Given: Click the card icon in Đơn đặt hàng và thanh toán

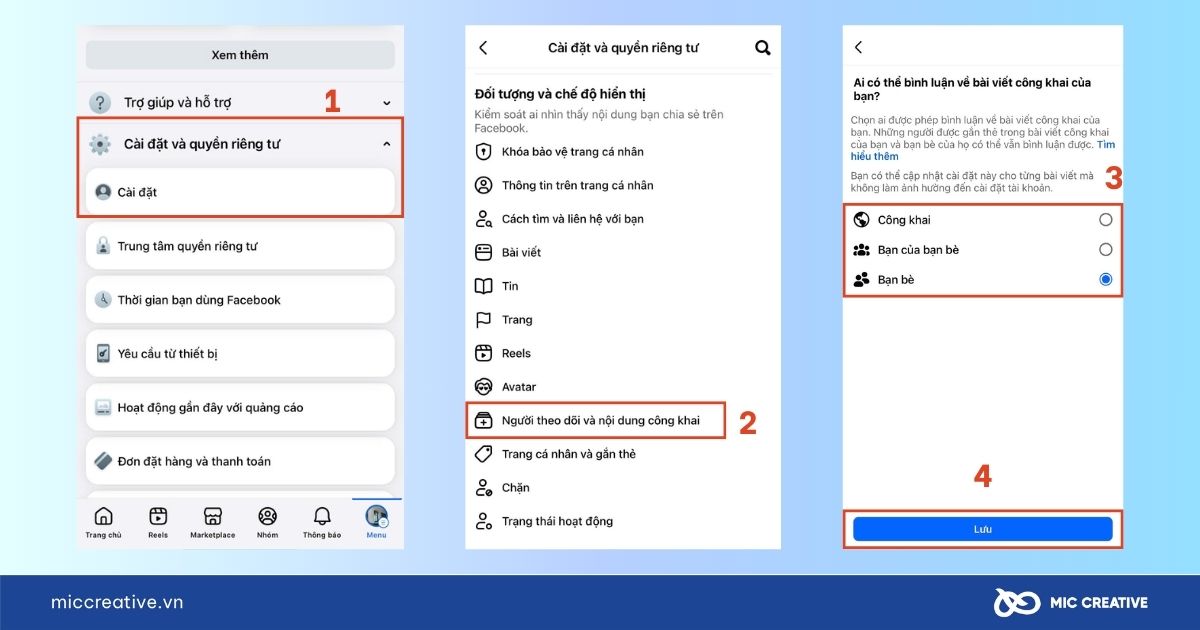Looking at the screenshot, I should pyautogui.click(x=103, y=462).
